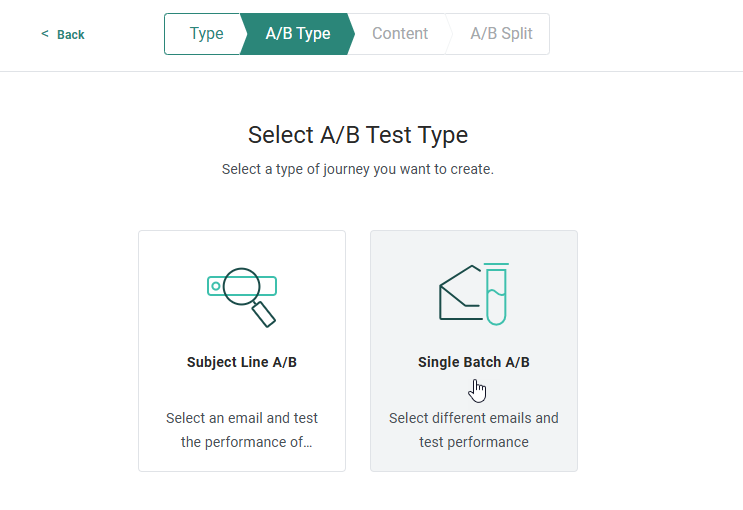This screenshot has width=743, height=510.
Task: Click the small circle in subject bar icon
Action: pos(216,287)
